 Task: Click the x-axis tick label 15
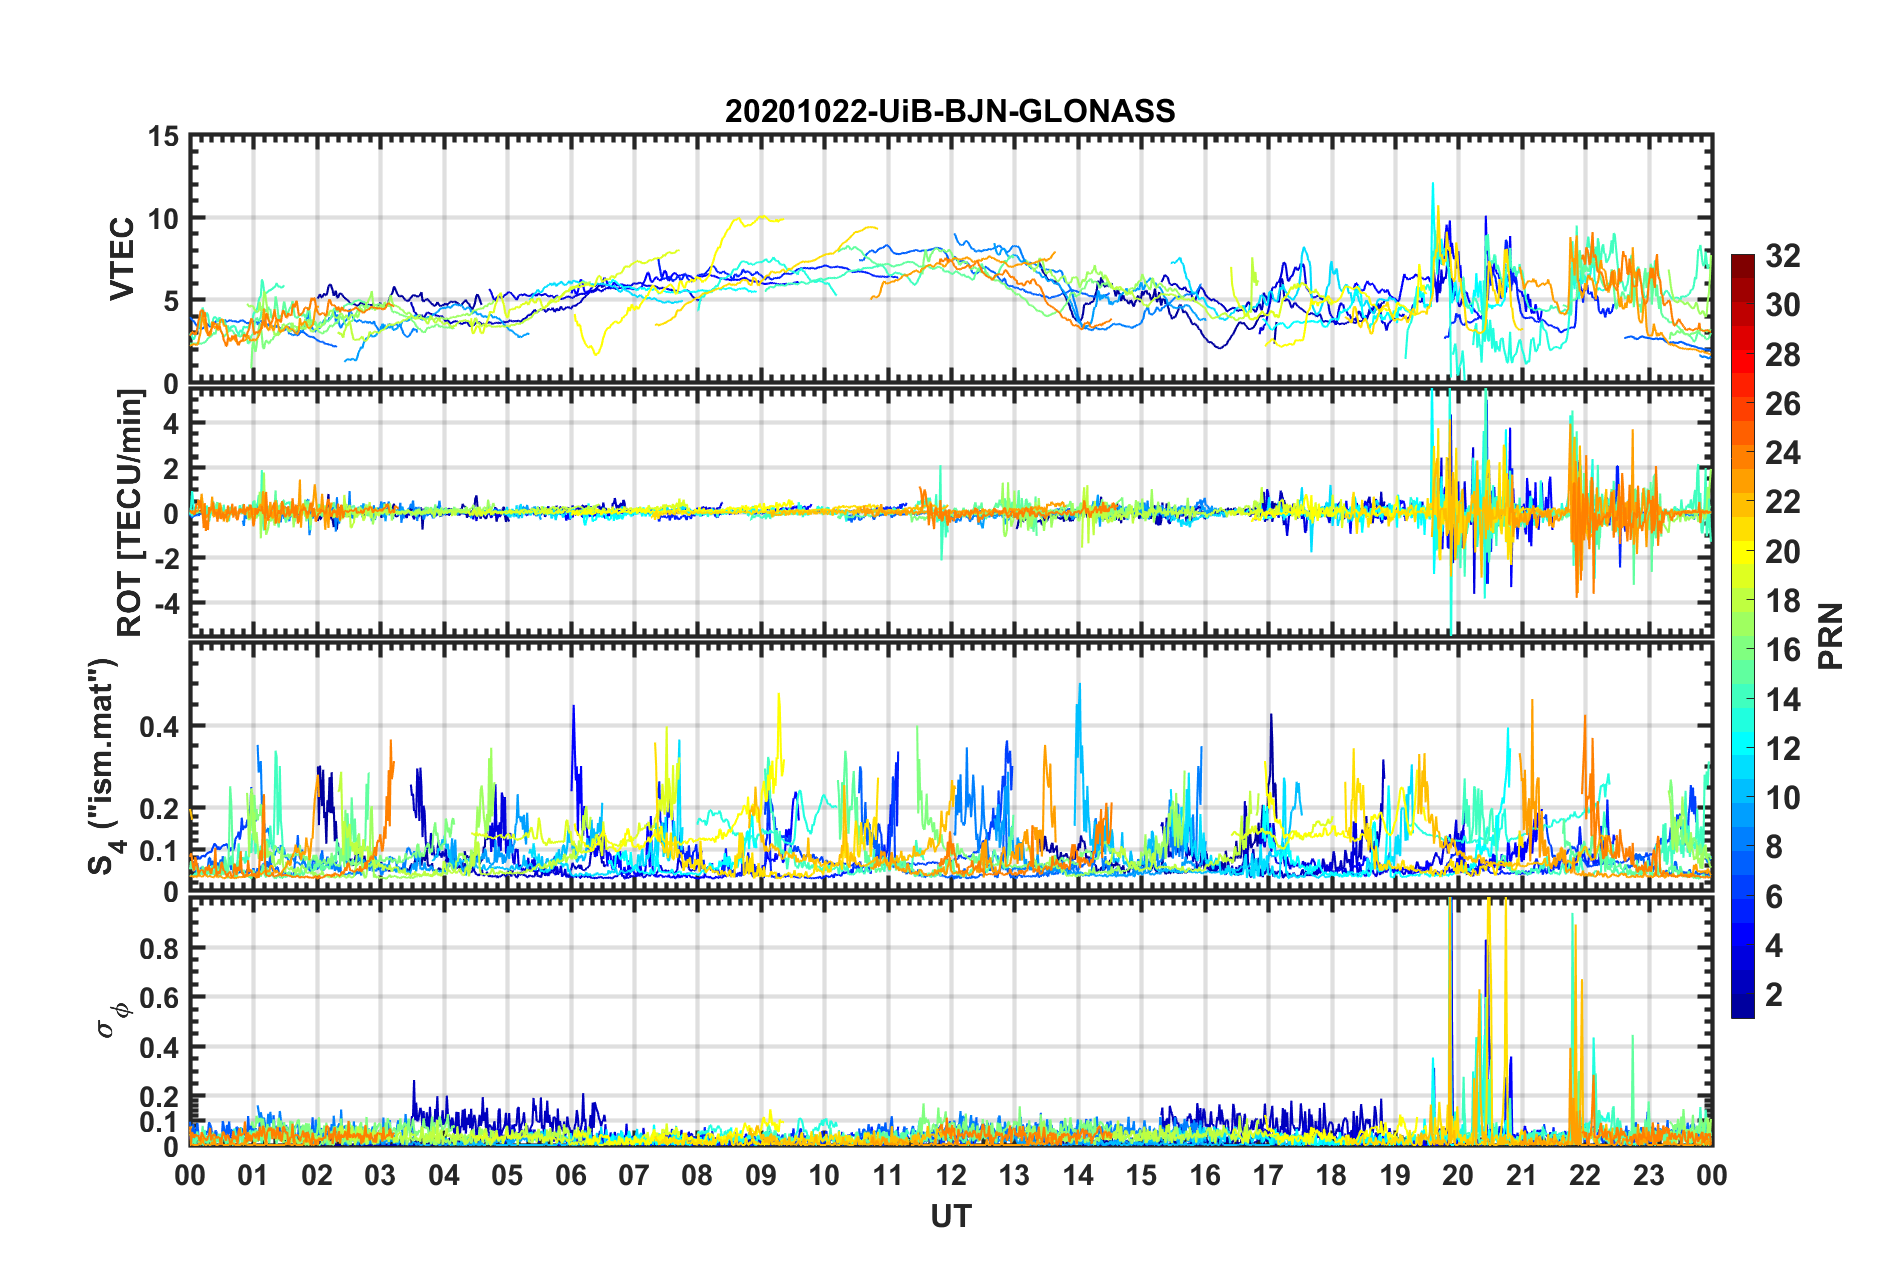[x=1141, y=1175]
